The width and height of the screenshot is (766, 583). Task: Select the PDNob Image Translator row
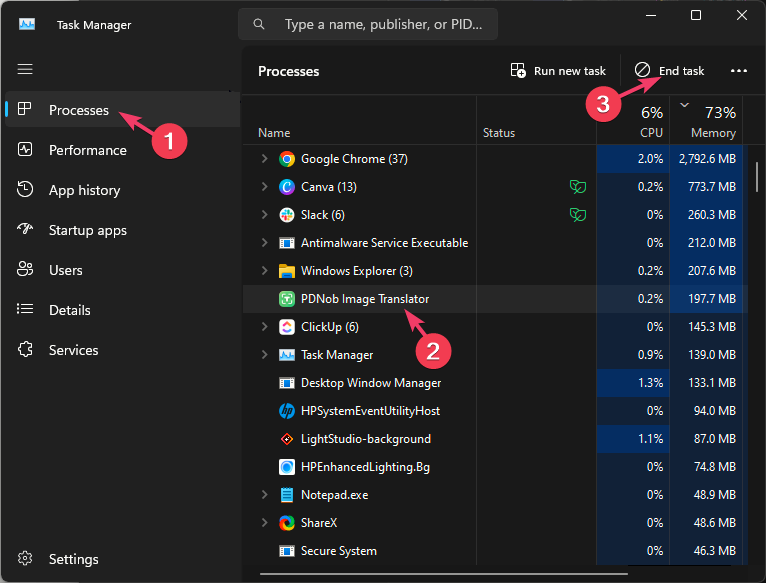(x=495, y=299)
